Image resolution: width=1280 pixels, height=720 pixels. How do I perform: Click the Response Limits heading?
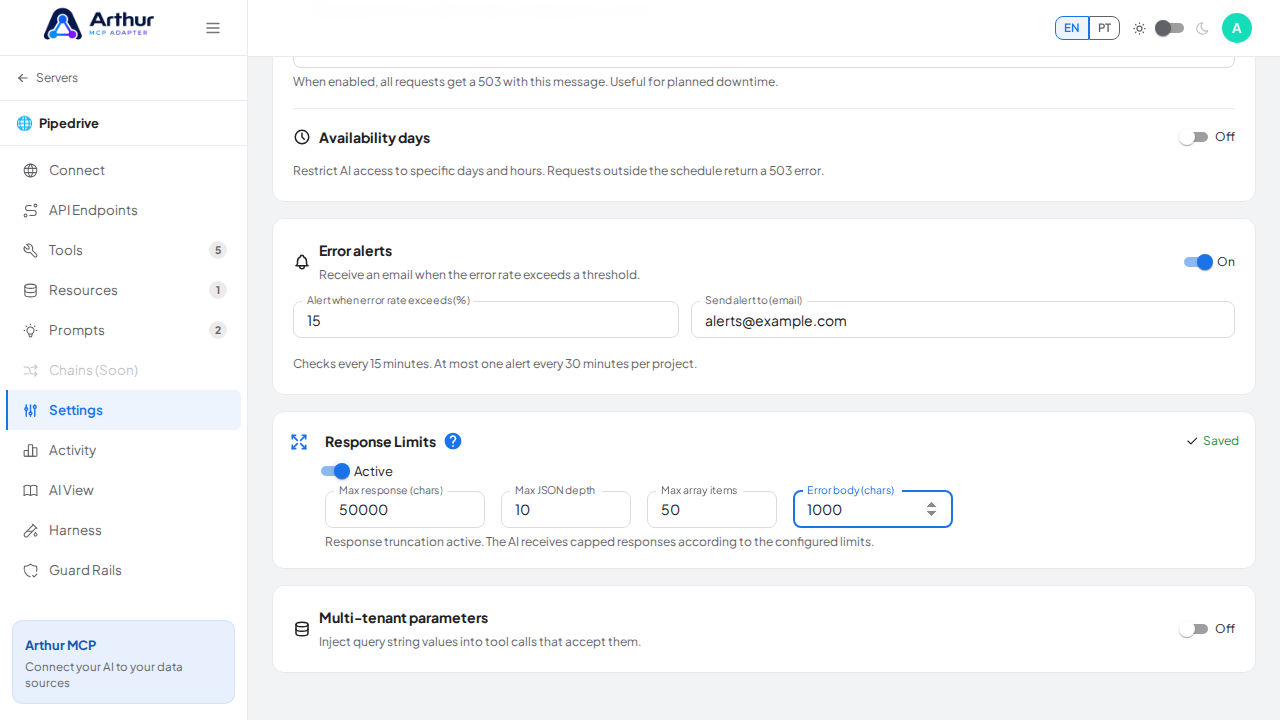click(x=380, y=441)
